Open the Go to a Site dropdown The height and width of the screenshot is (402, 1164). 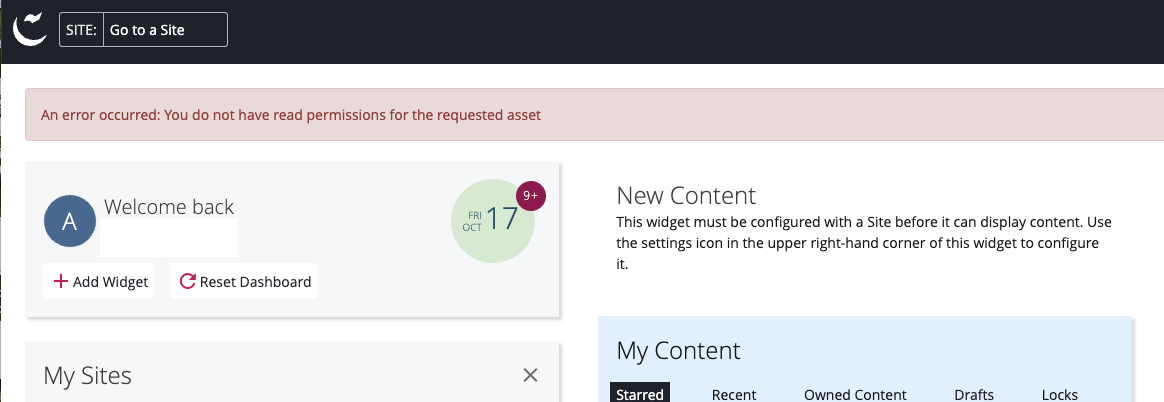165,30
